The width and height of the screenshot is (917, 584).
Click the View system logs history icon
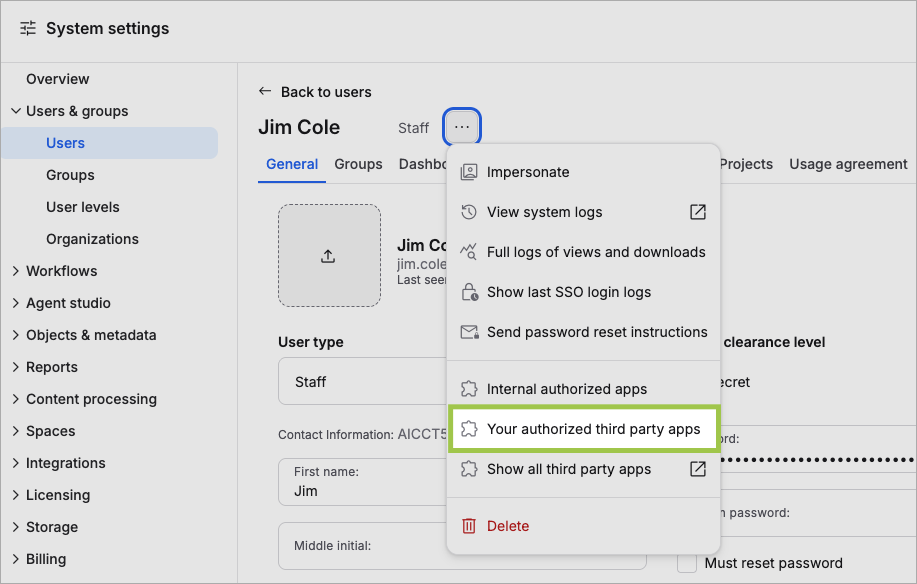click(469, 212)
